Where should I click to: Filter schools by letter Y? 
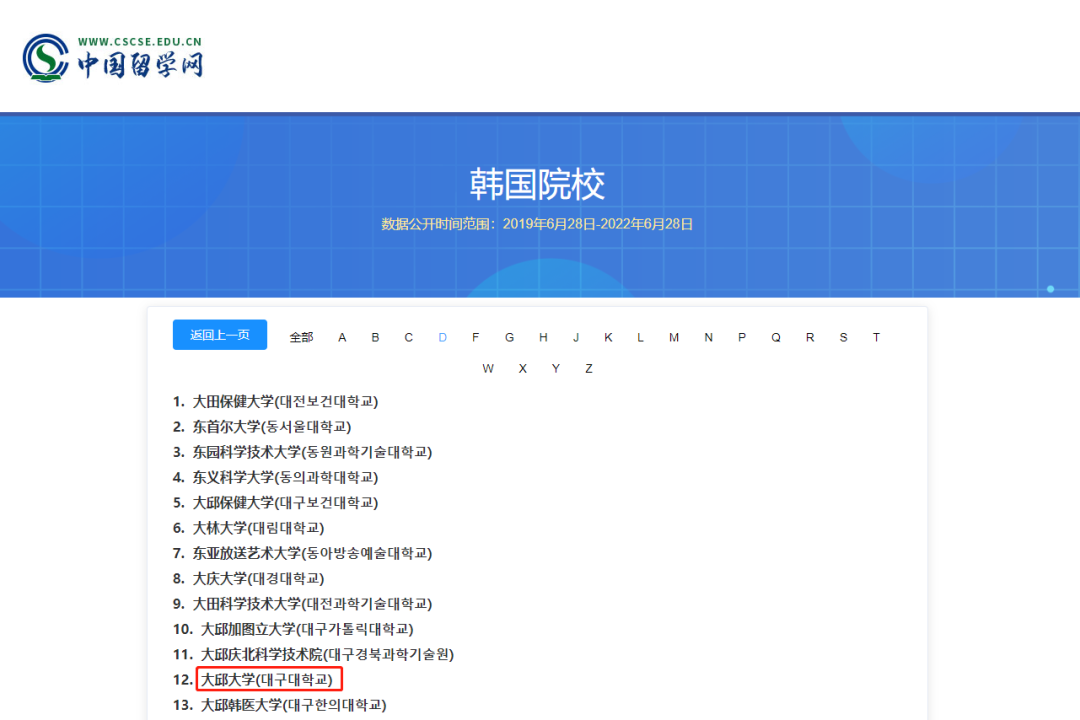click(x=555, y=369)
